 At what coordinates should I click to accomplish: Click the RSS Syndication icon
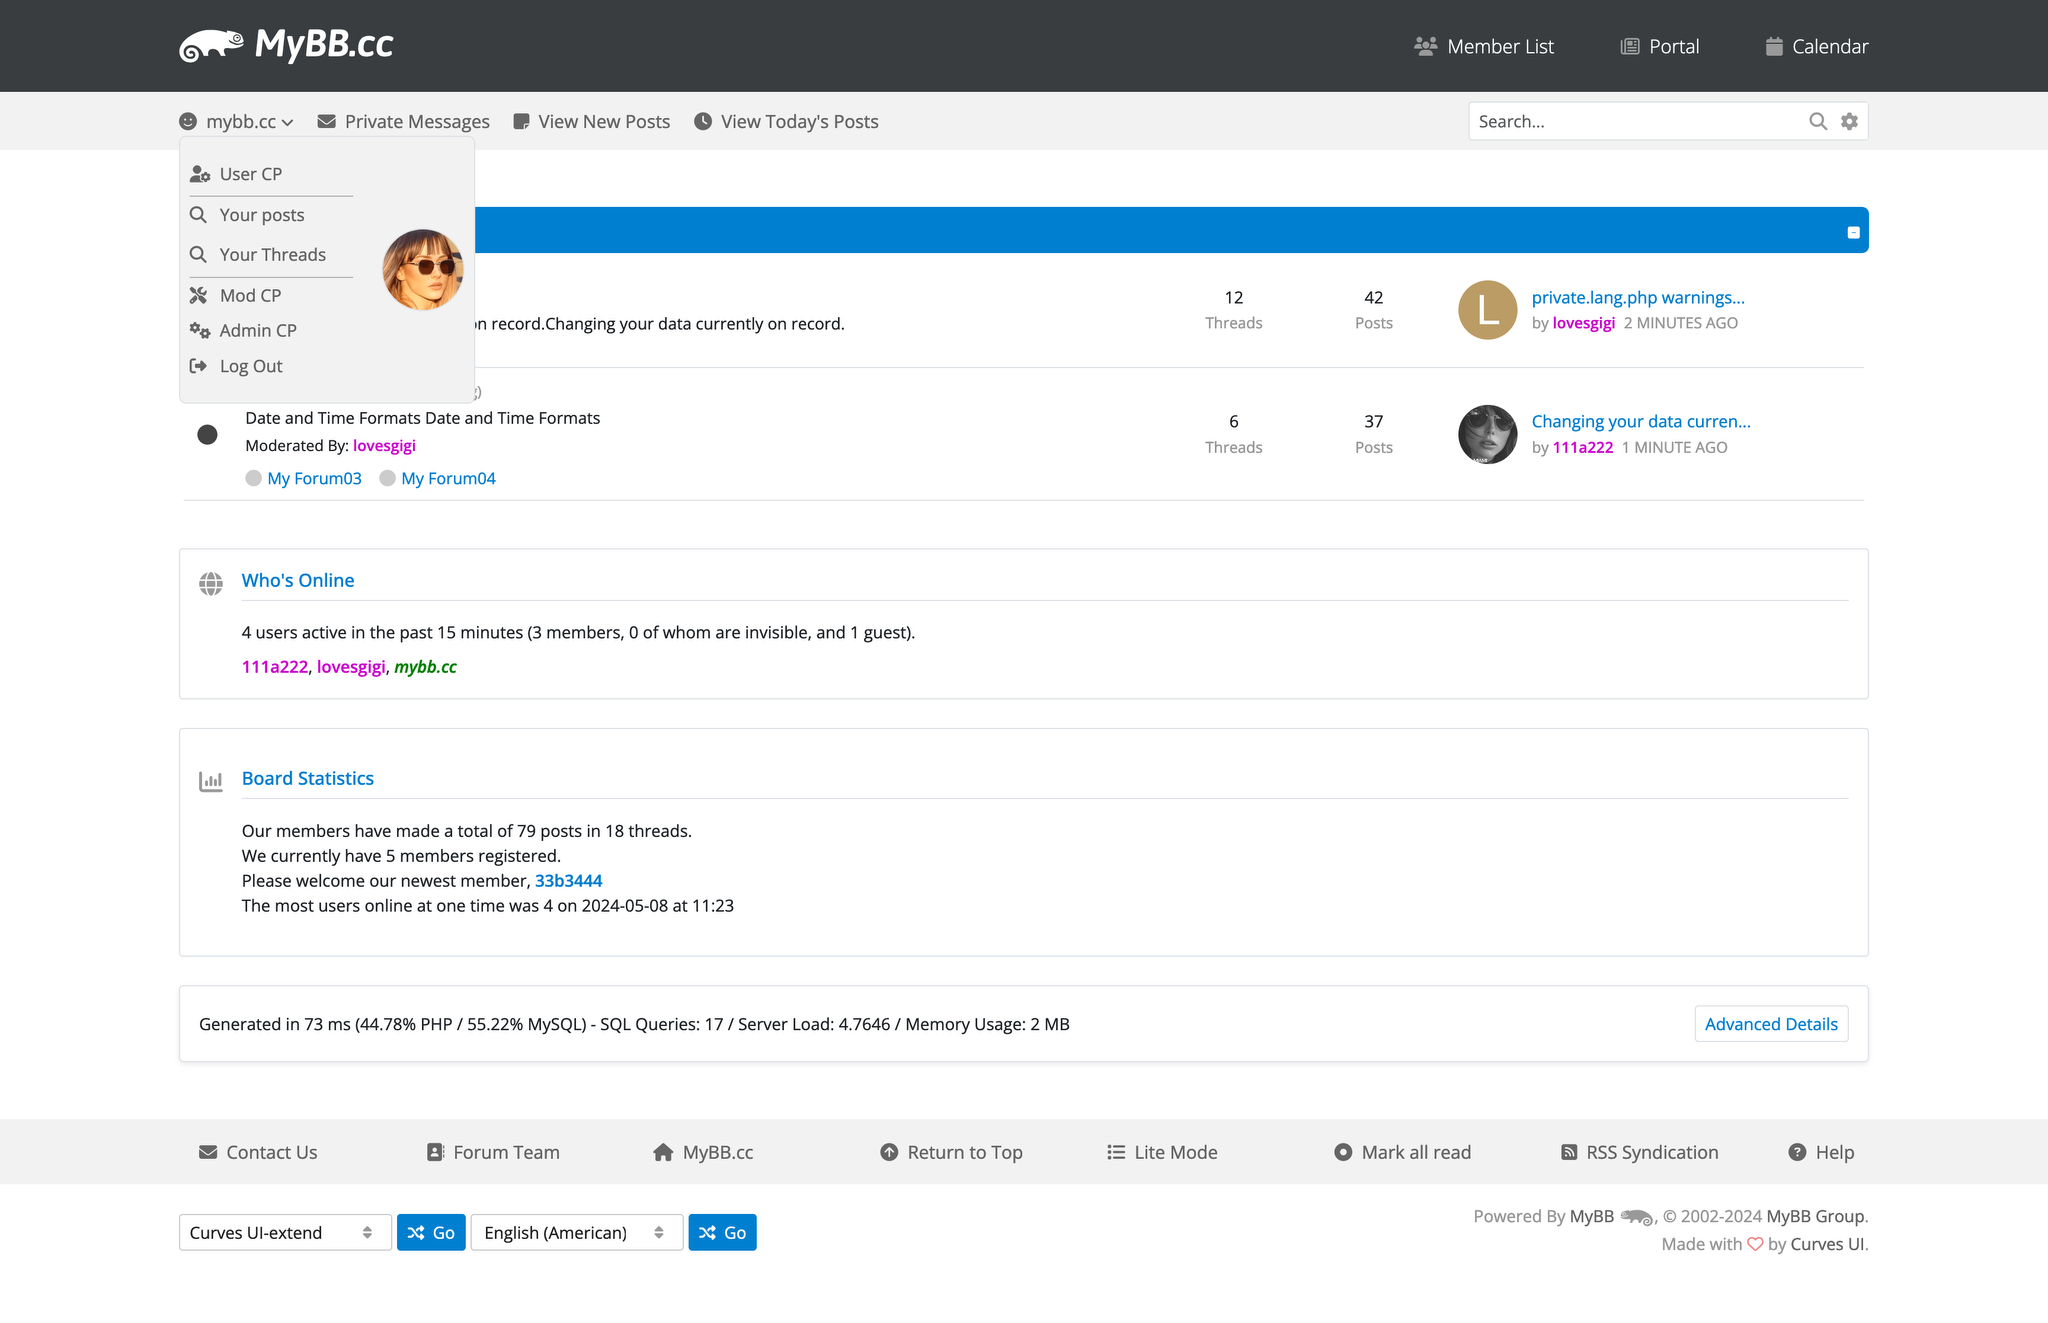click(1570, 1151)
